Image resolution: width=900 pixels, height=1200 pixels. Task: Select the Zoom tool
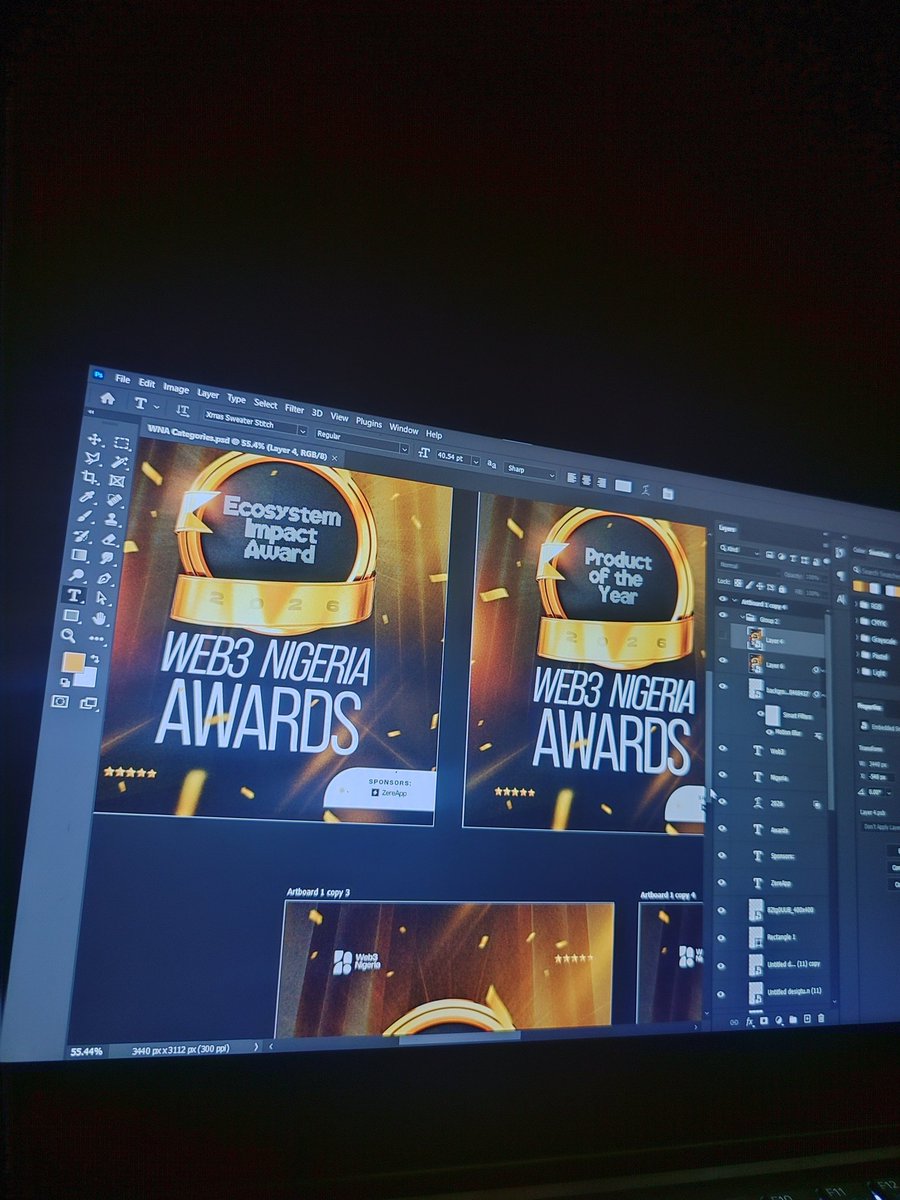tap(68, 635)
